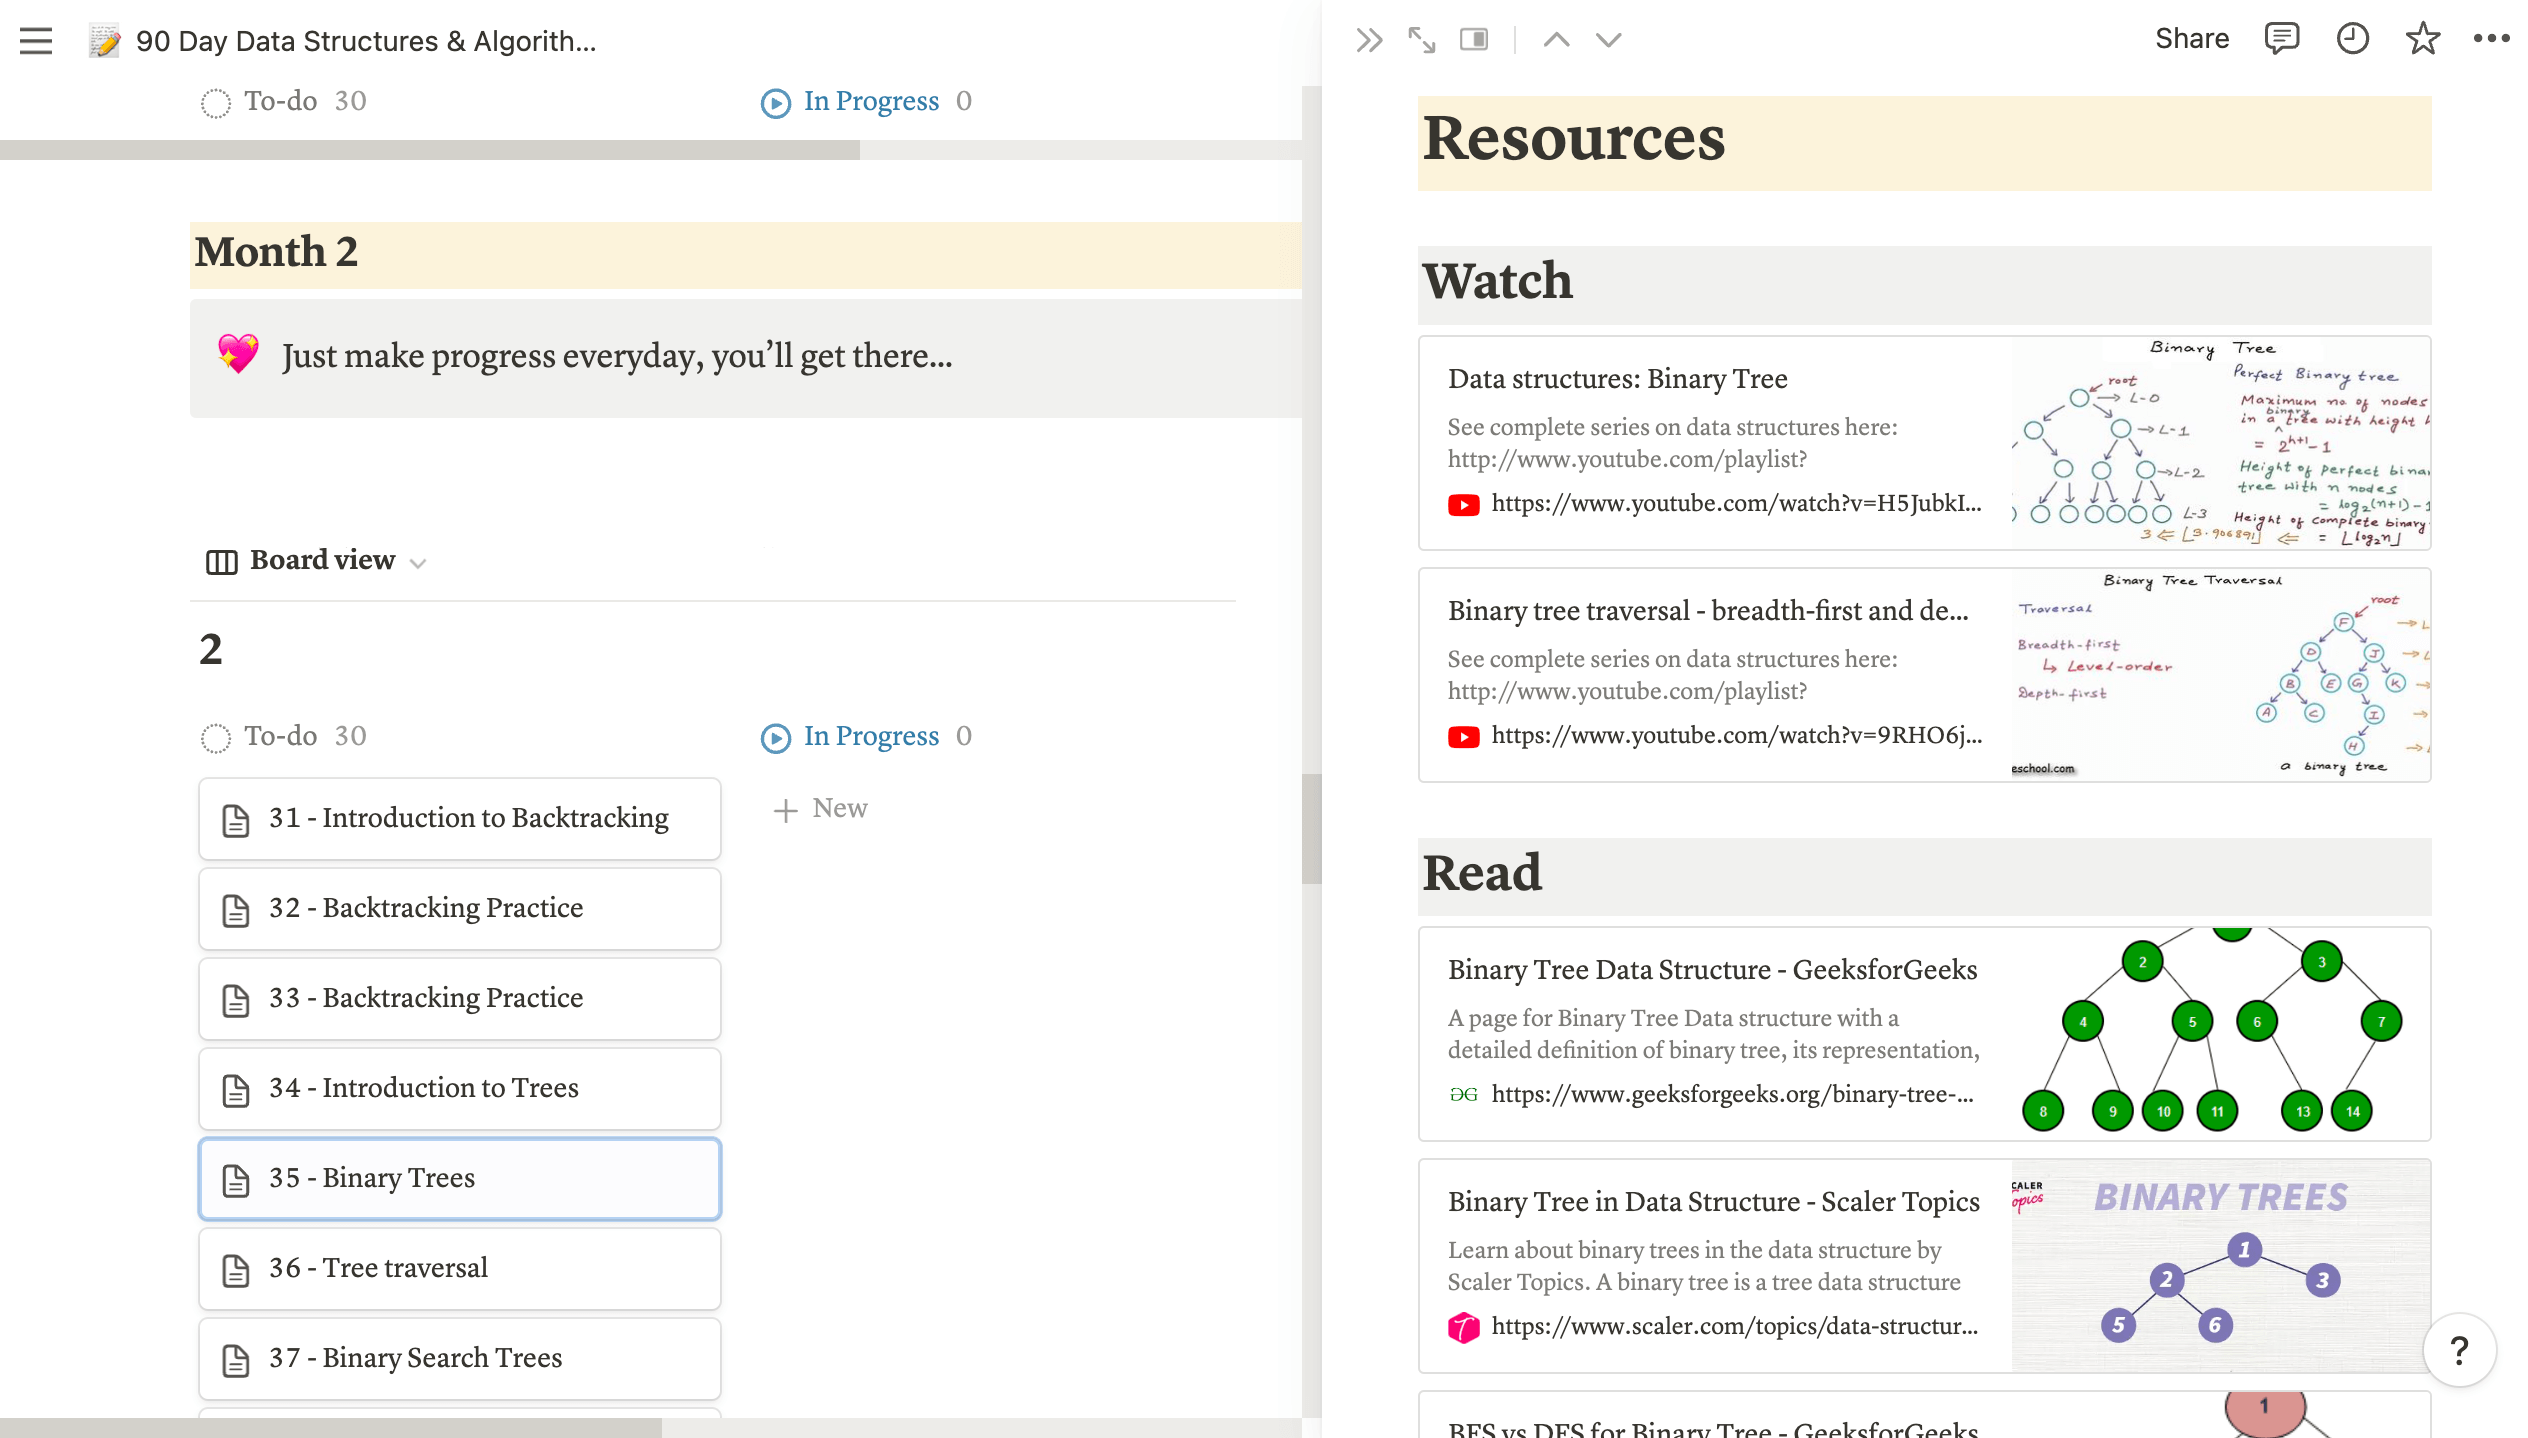Go to next page with down chevron

point(1608,40)
